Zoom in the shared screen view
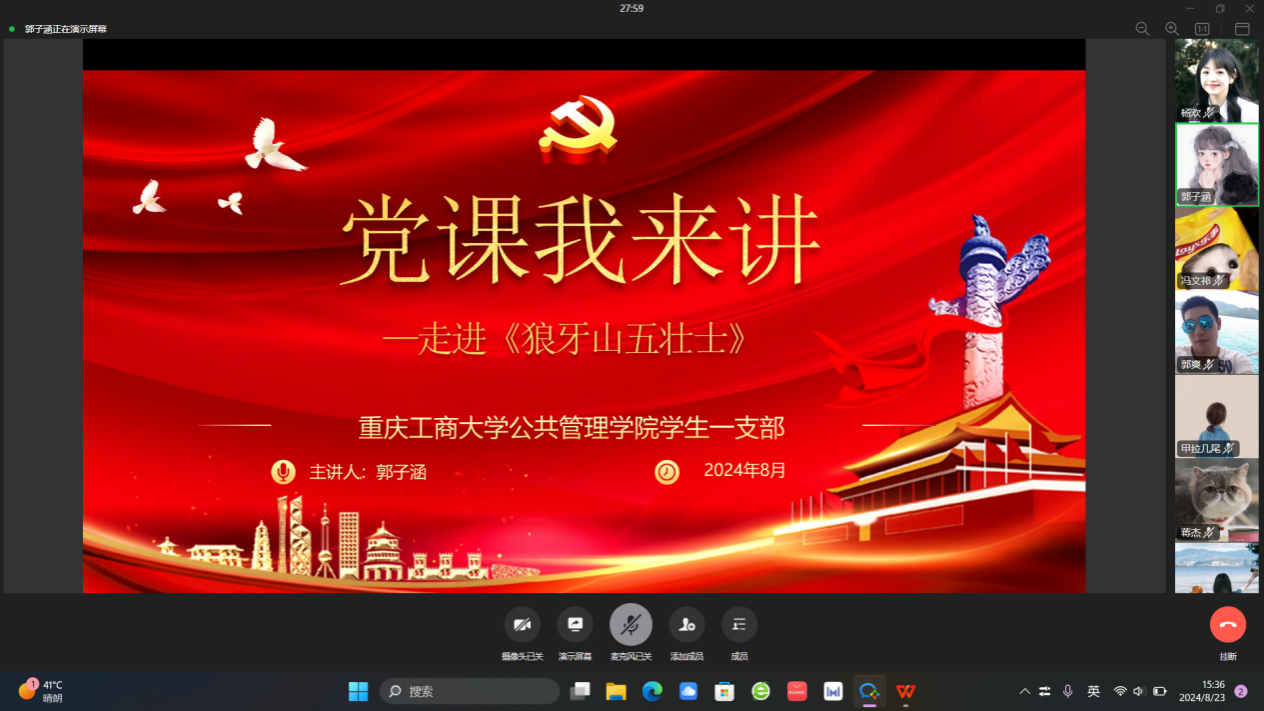 (1172, 29)
